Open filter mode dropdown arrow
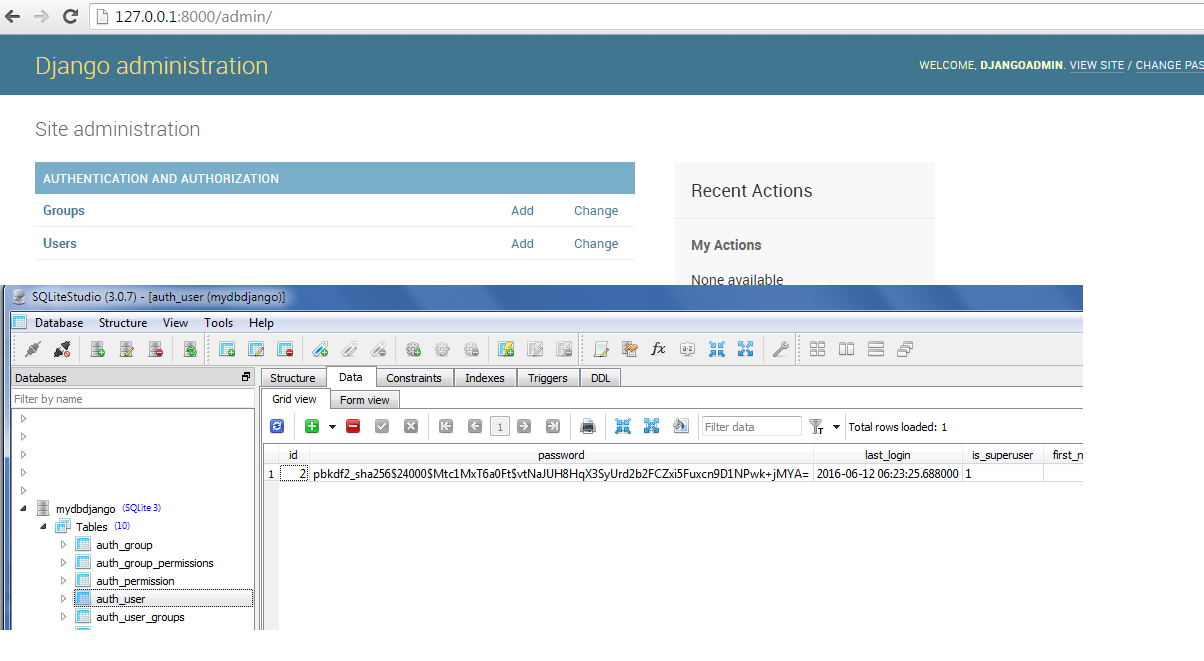The height and width of the screenshot is (661, 1204). [x=836, y=427]
